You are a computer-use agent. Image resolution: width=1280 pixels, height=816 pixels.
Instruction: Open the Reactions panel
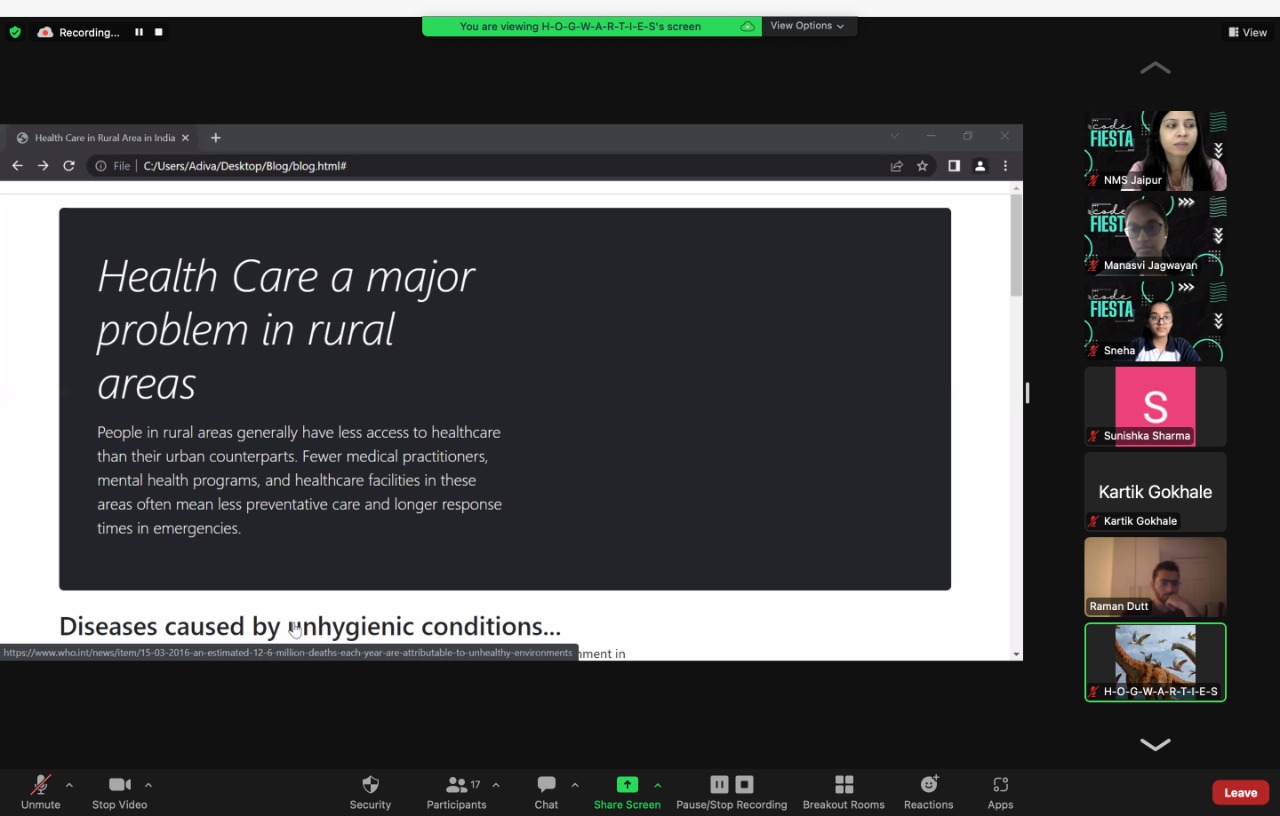click(x=928, y=792)
